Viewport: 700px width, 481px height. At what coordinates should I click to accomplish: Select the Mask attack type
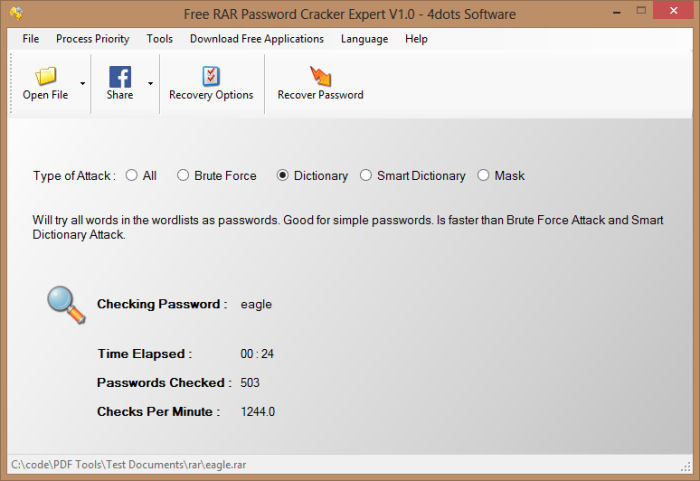pyautogui.click(x=483, y=175)
